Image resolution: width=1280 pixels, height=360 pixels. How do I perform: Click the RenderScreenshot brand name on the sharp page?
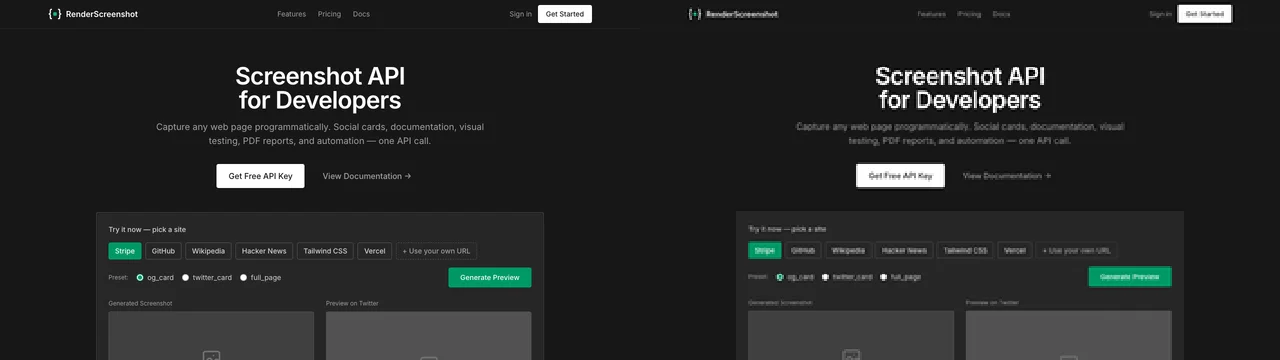101,14
